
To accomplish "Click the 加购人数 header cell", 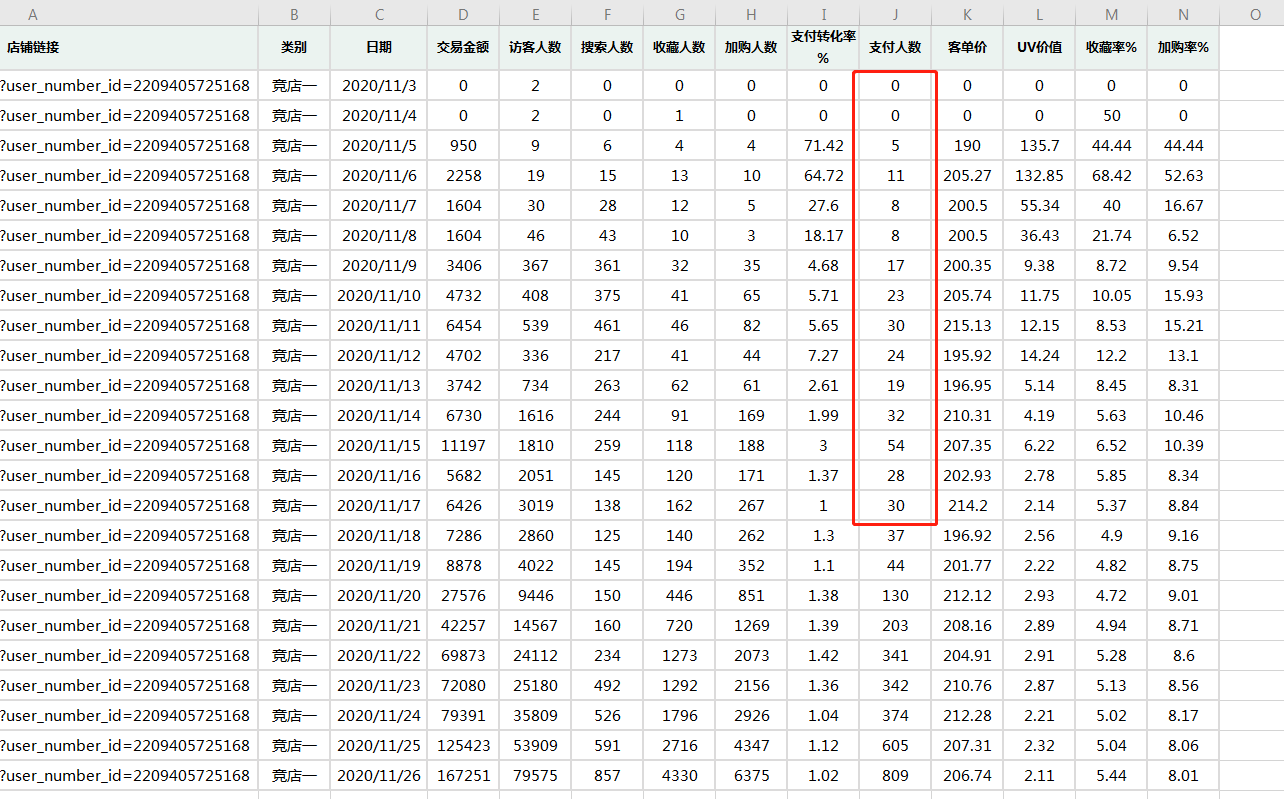I will 751,47.
